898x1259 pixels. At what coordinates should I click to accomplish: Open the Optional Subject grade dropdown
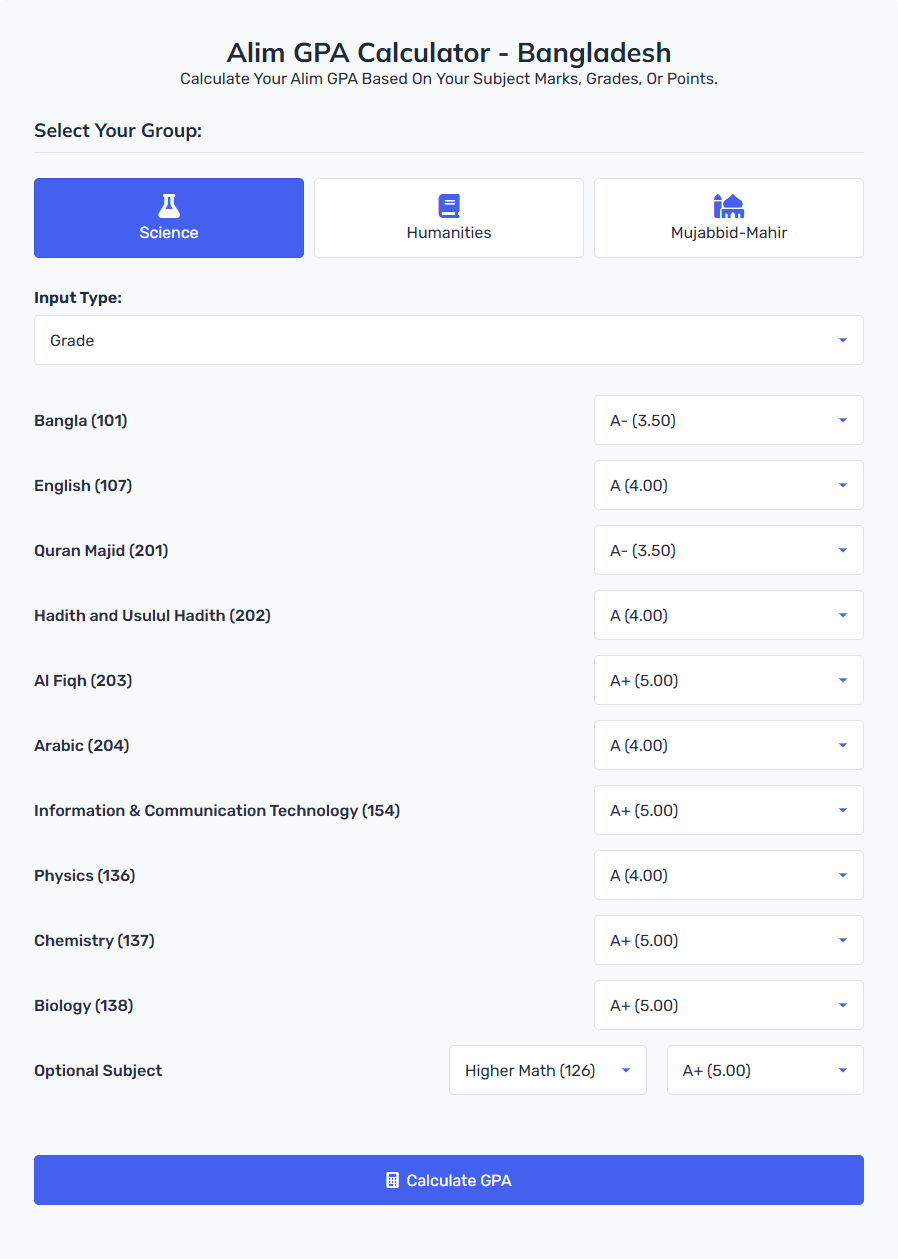pyautogui.click(x=765, y=1070)
